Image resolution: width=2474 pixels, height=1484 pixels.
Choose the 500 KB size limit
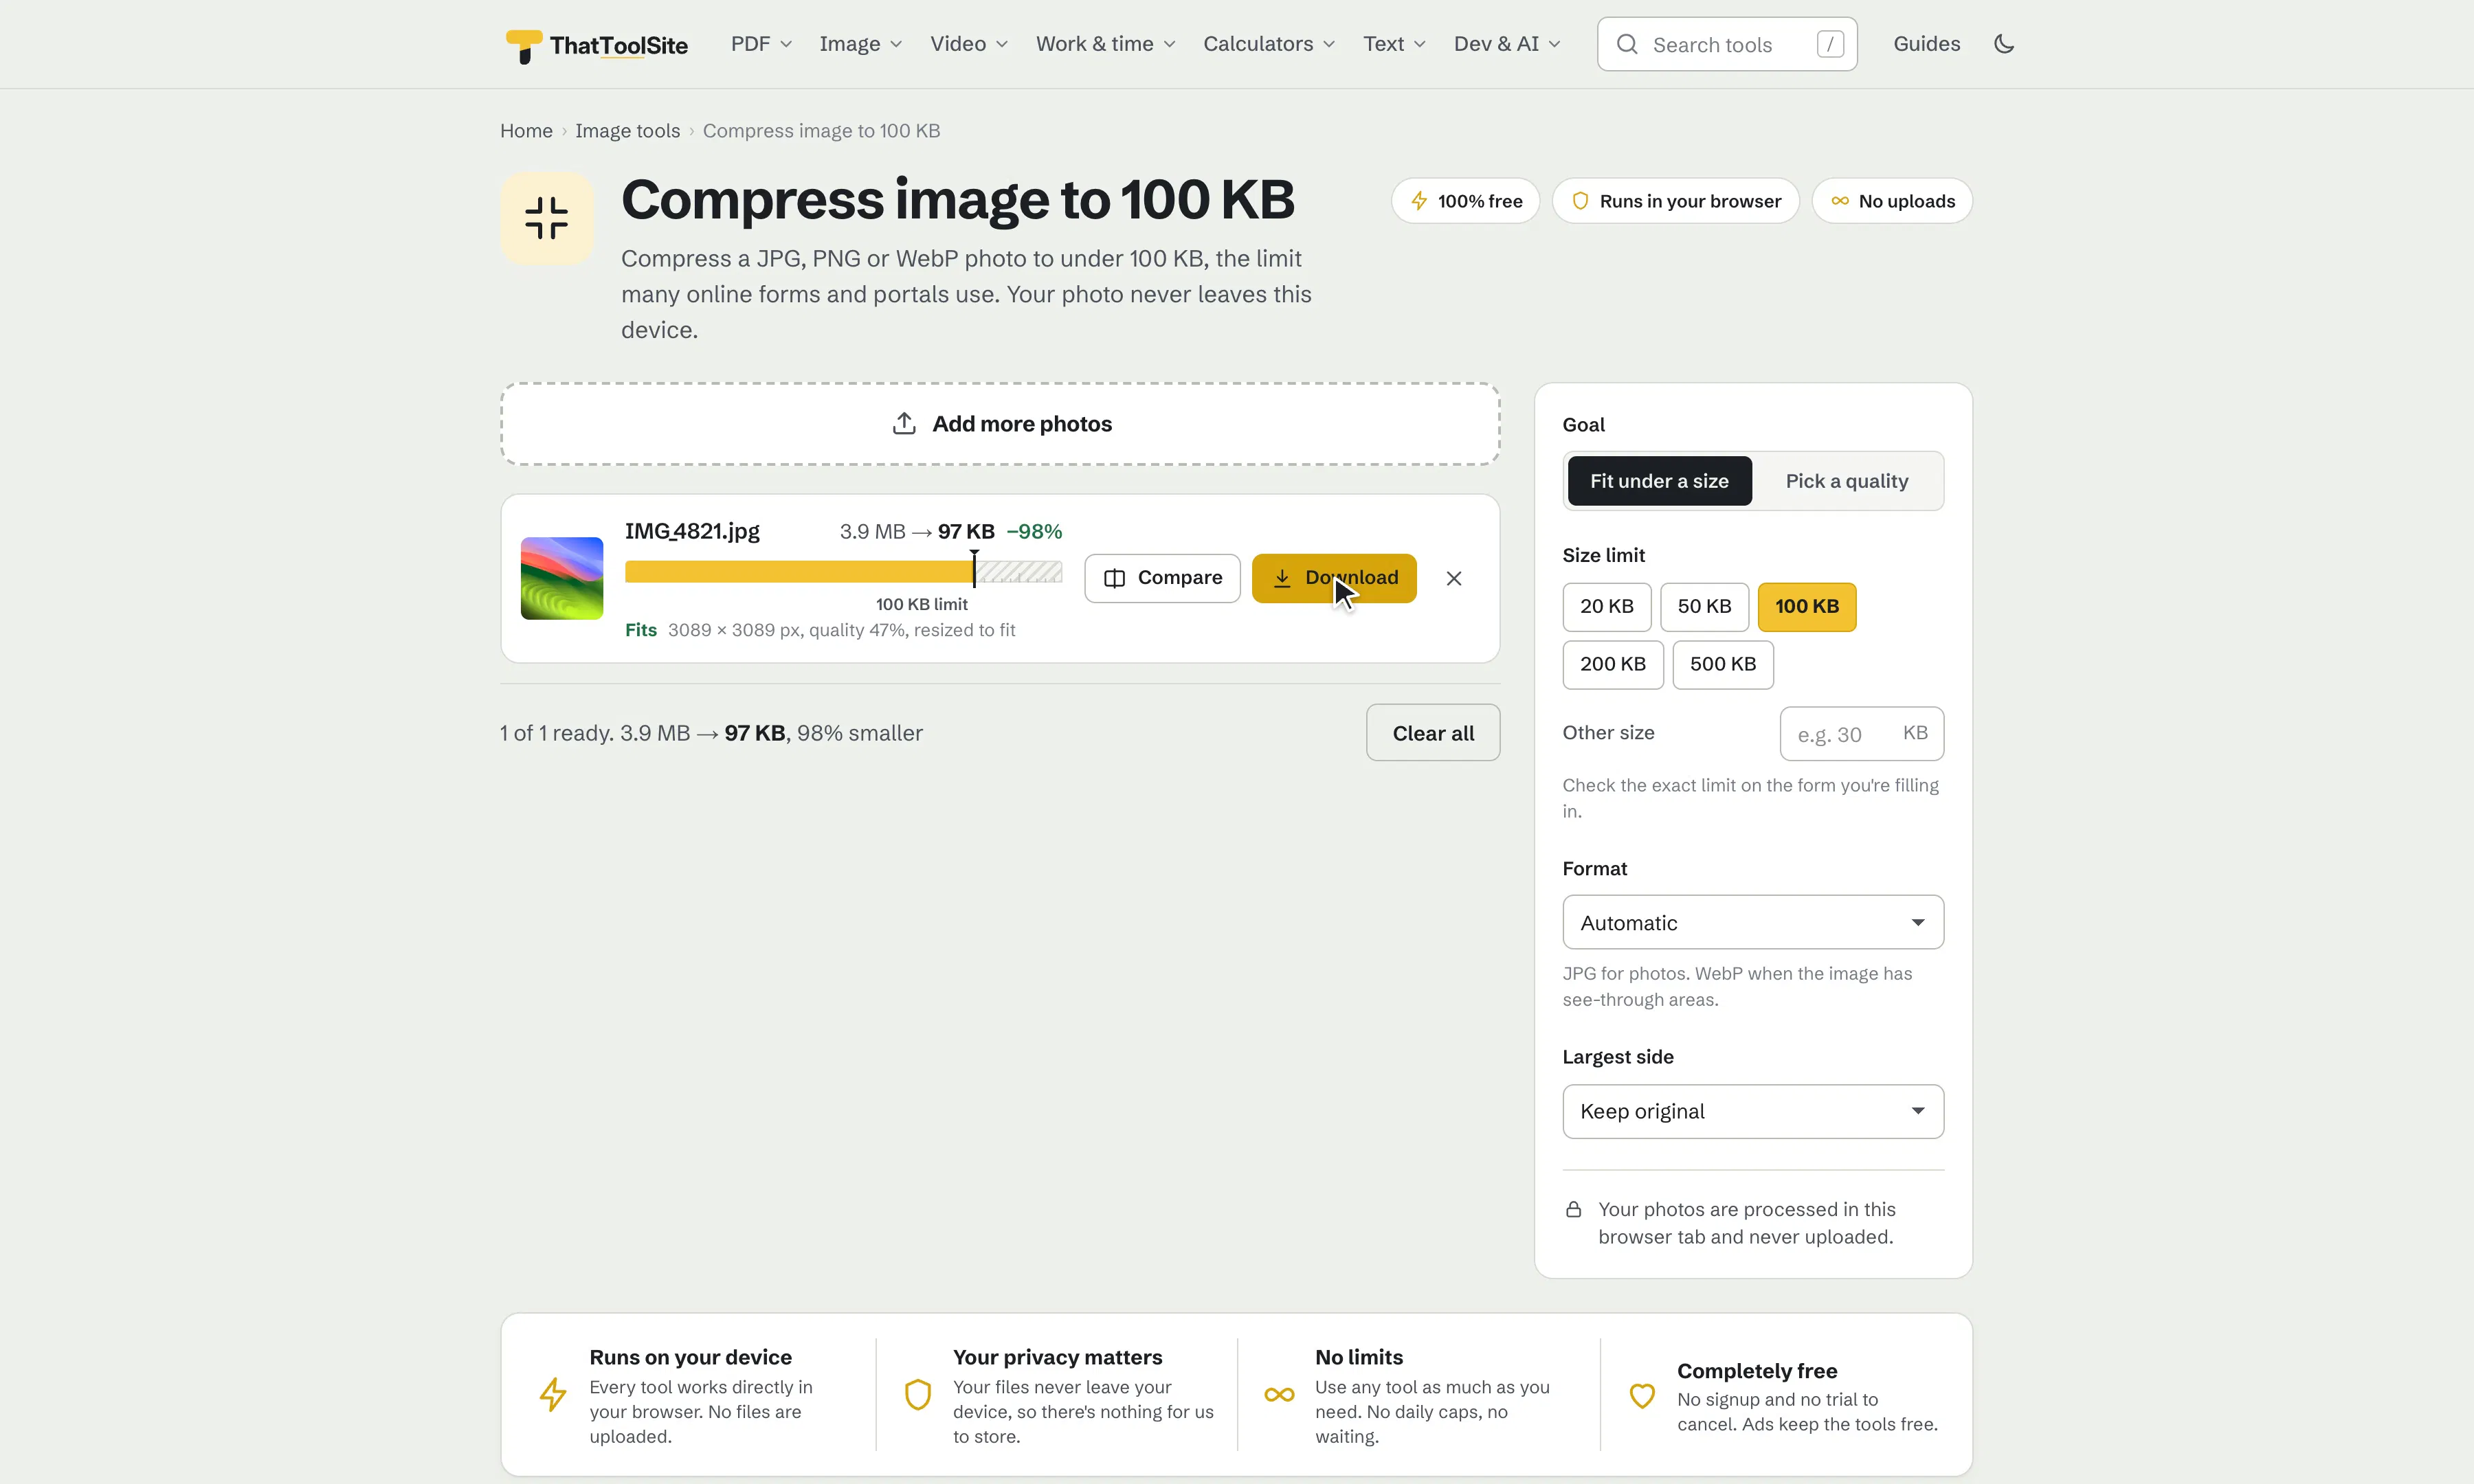[x=1722, y=665]
